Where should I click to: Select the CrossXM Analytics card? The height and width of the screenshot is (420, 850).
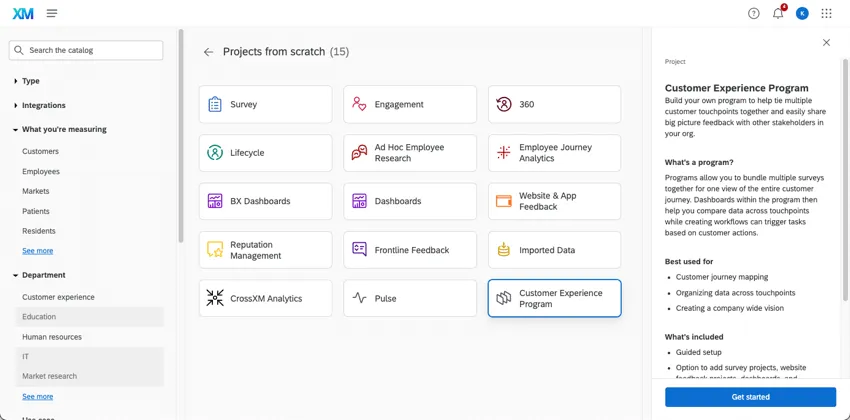tap(265, 298)
